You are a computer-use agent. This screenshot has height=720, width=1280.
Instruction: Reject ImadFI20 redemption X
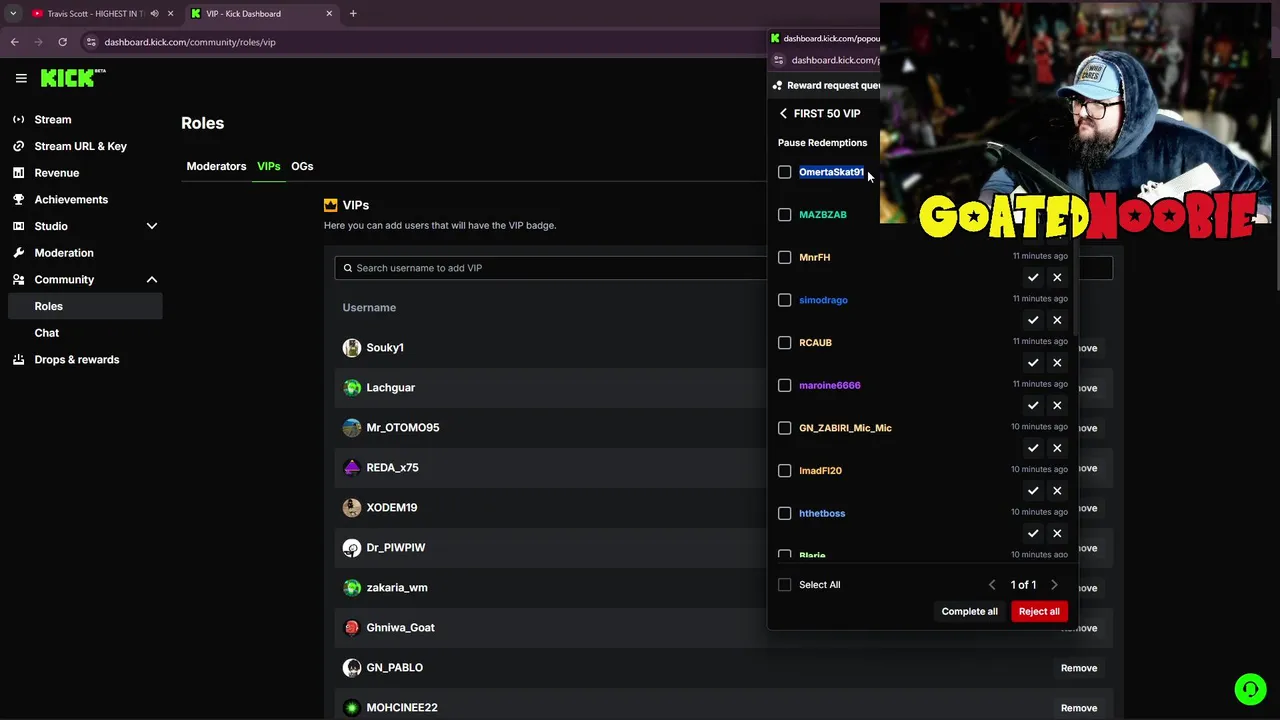[1057, 491]
